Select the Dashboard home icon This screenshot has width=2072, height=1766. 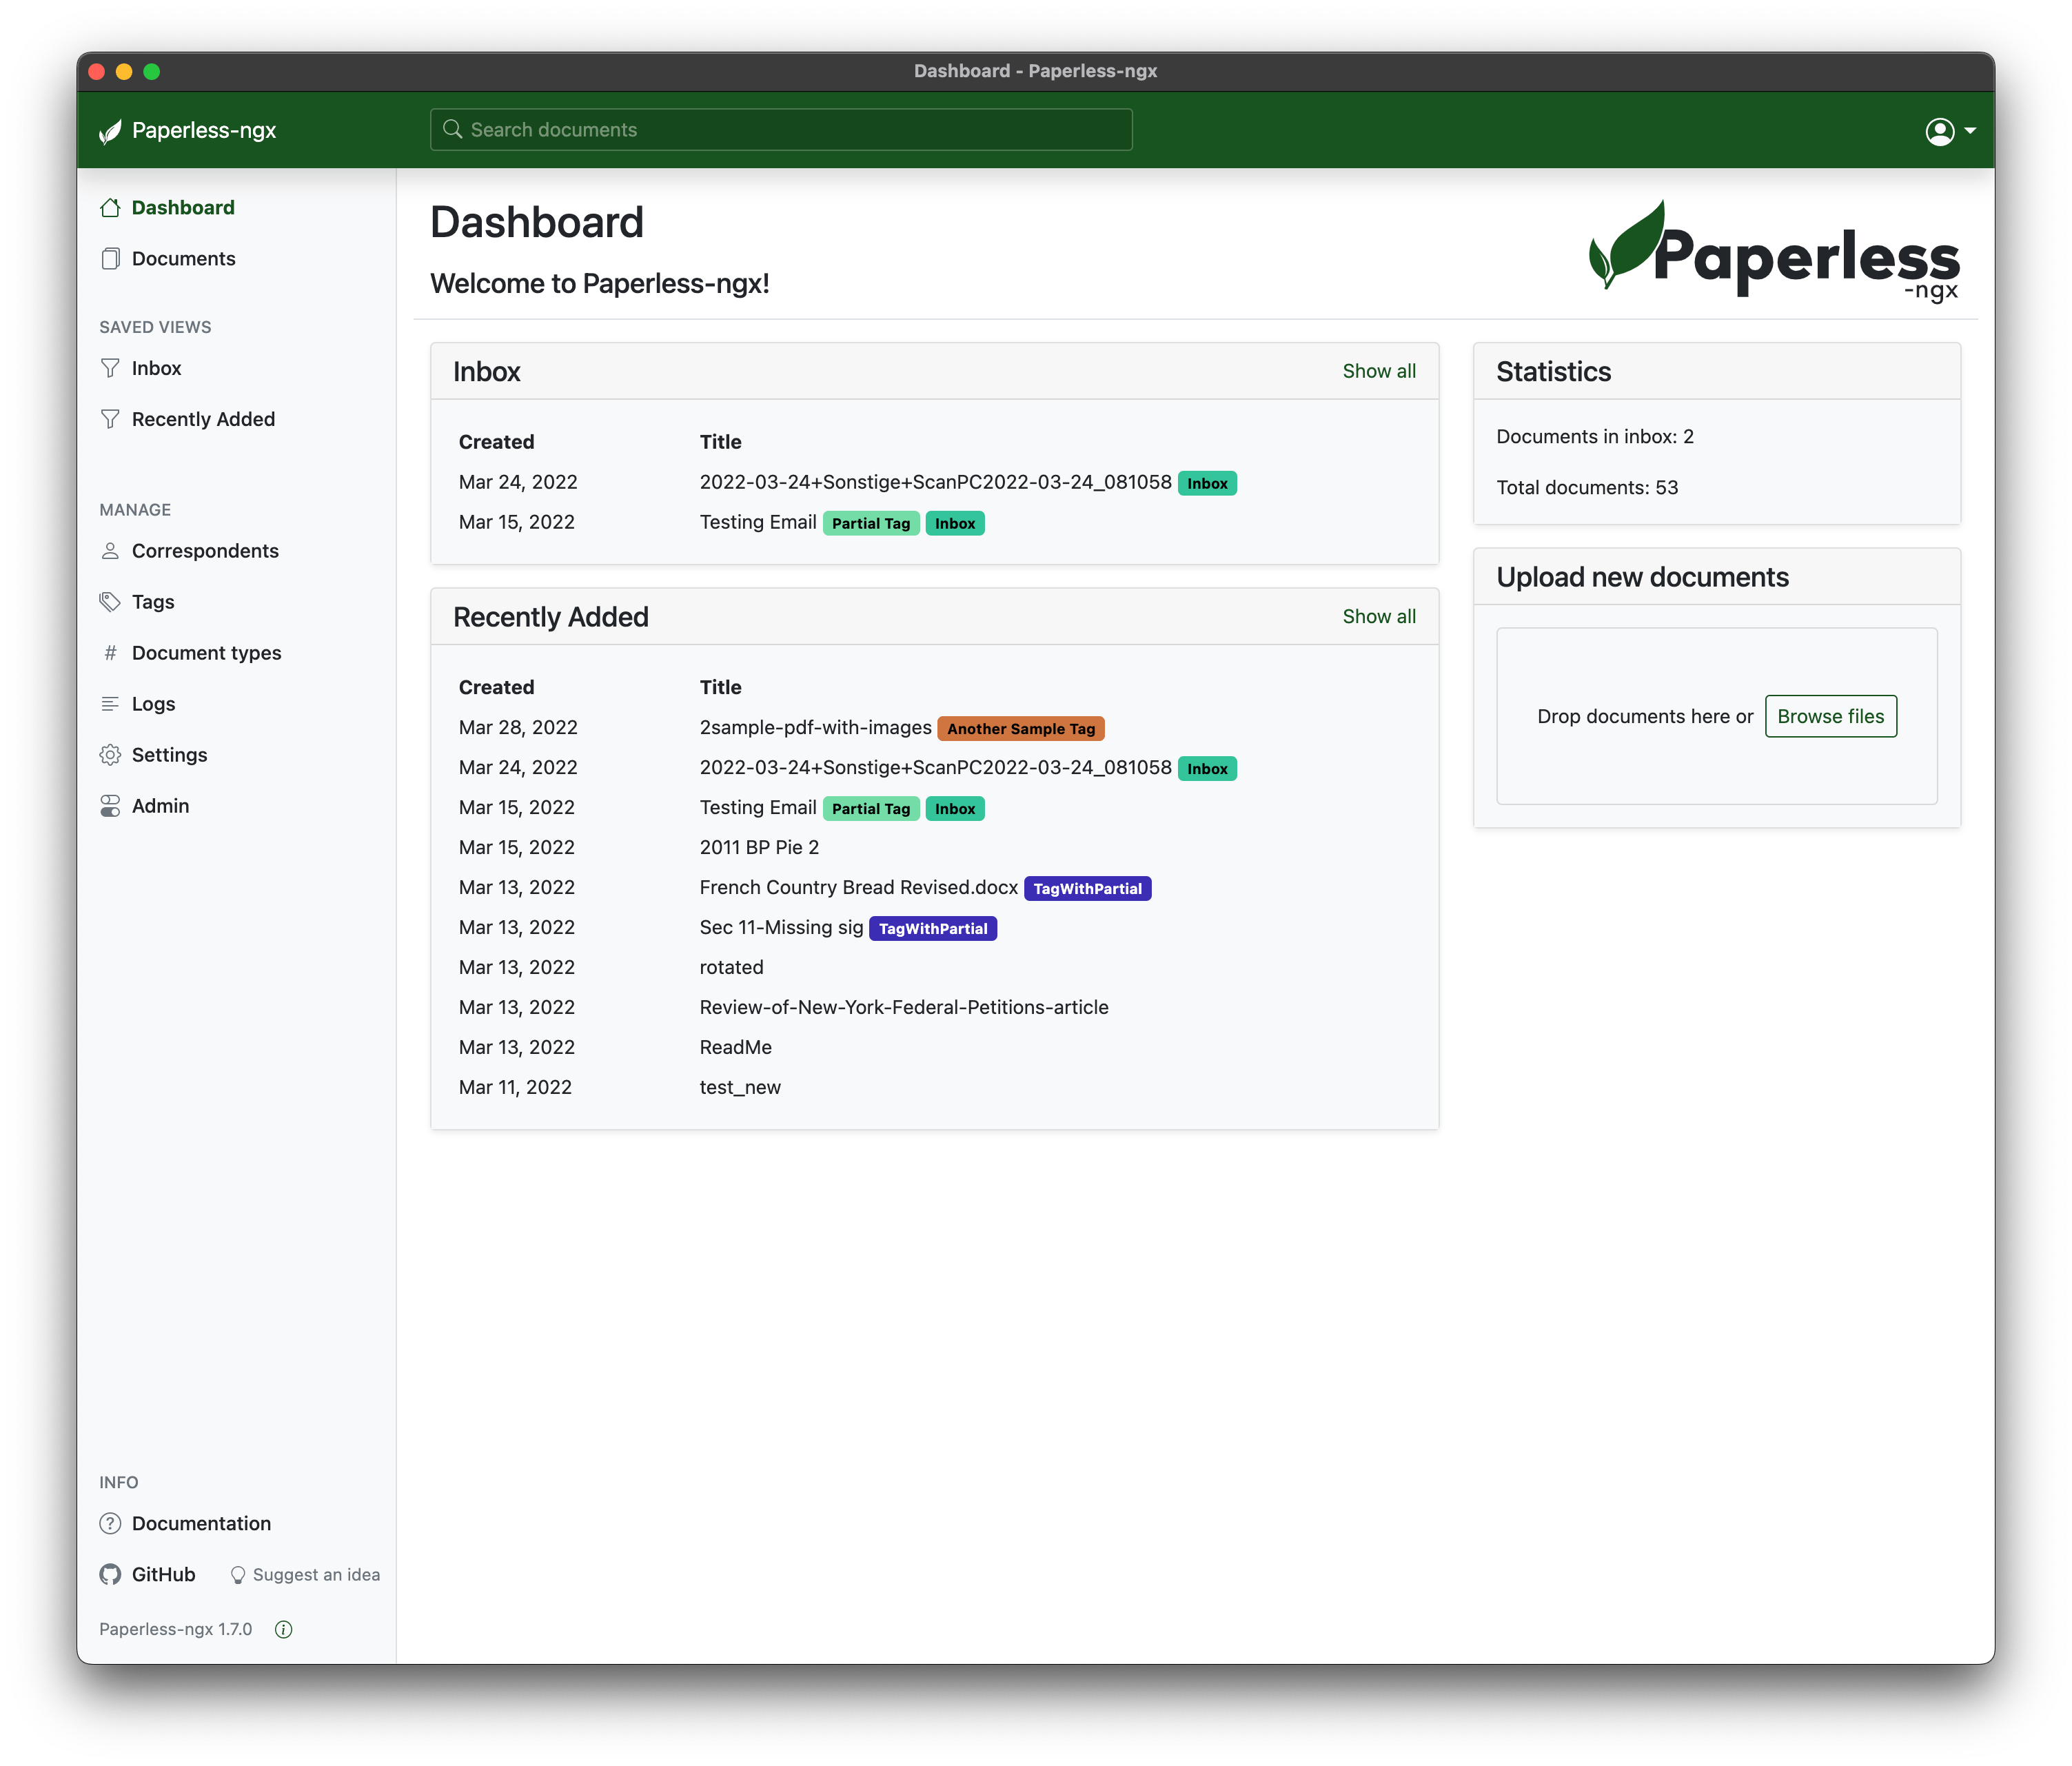pos(110,207)
